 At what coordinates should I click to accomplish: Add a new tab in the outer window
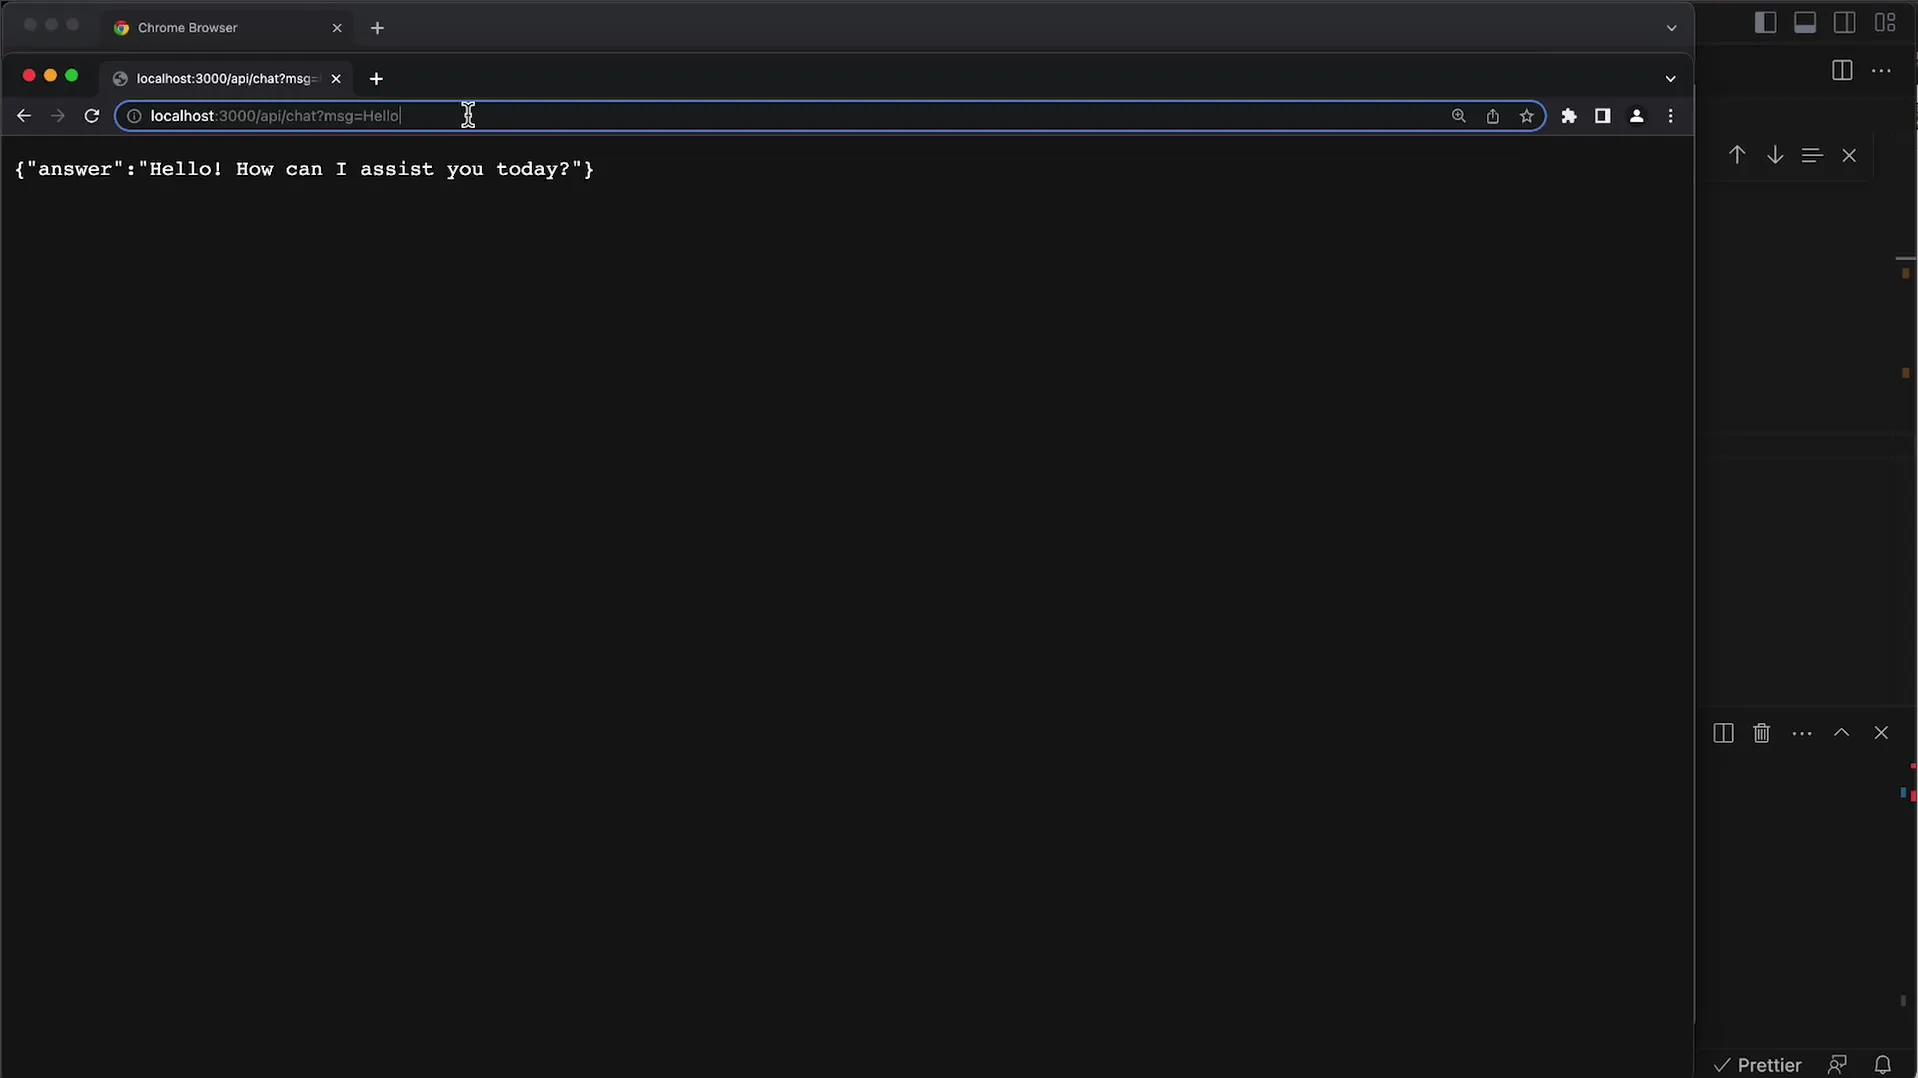[377, 28]
